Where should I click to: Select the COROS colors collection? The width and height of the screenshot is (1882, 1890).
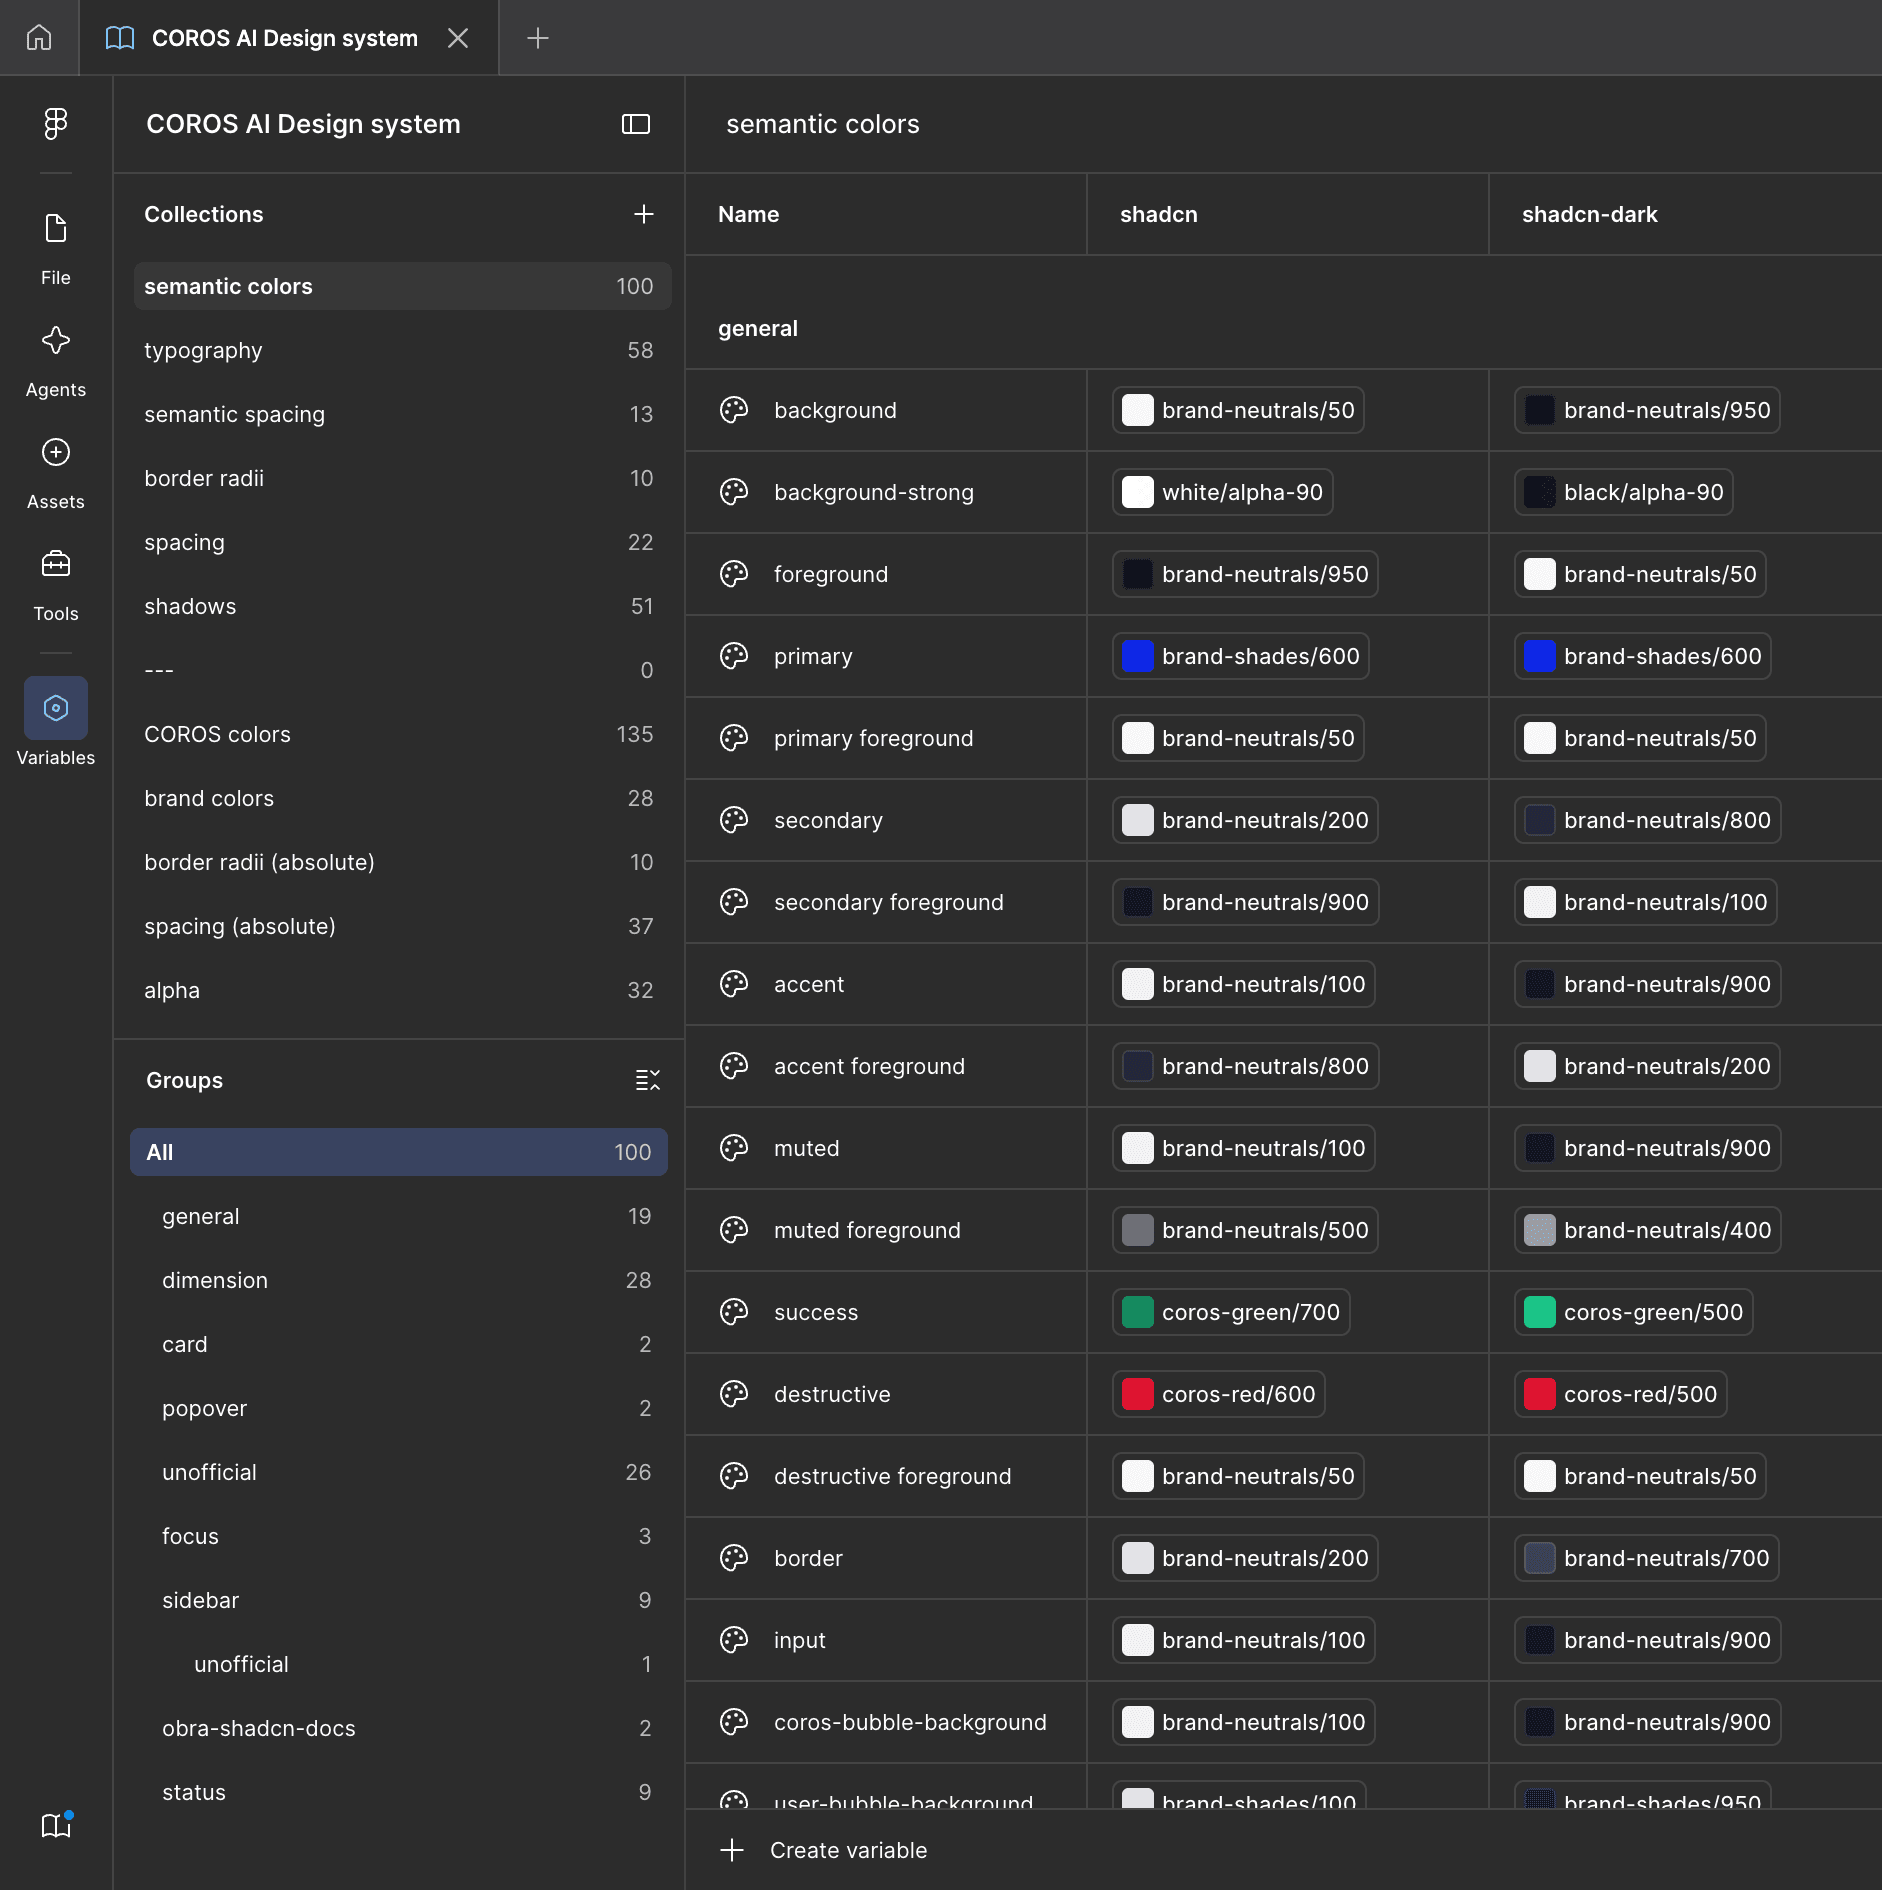click(x=402, y=734)
